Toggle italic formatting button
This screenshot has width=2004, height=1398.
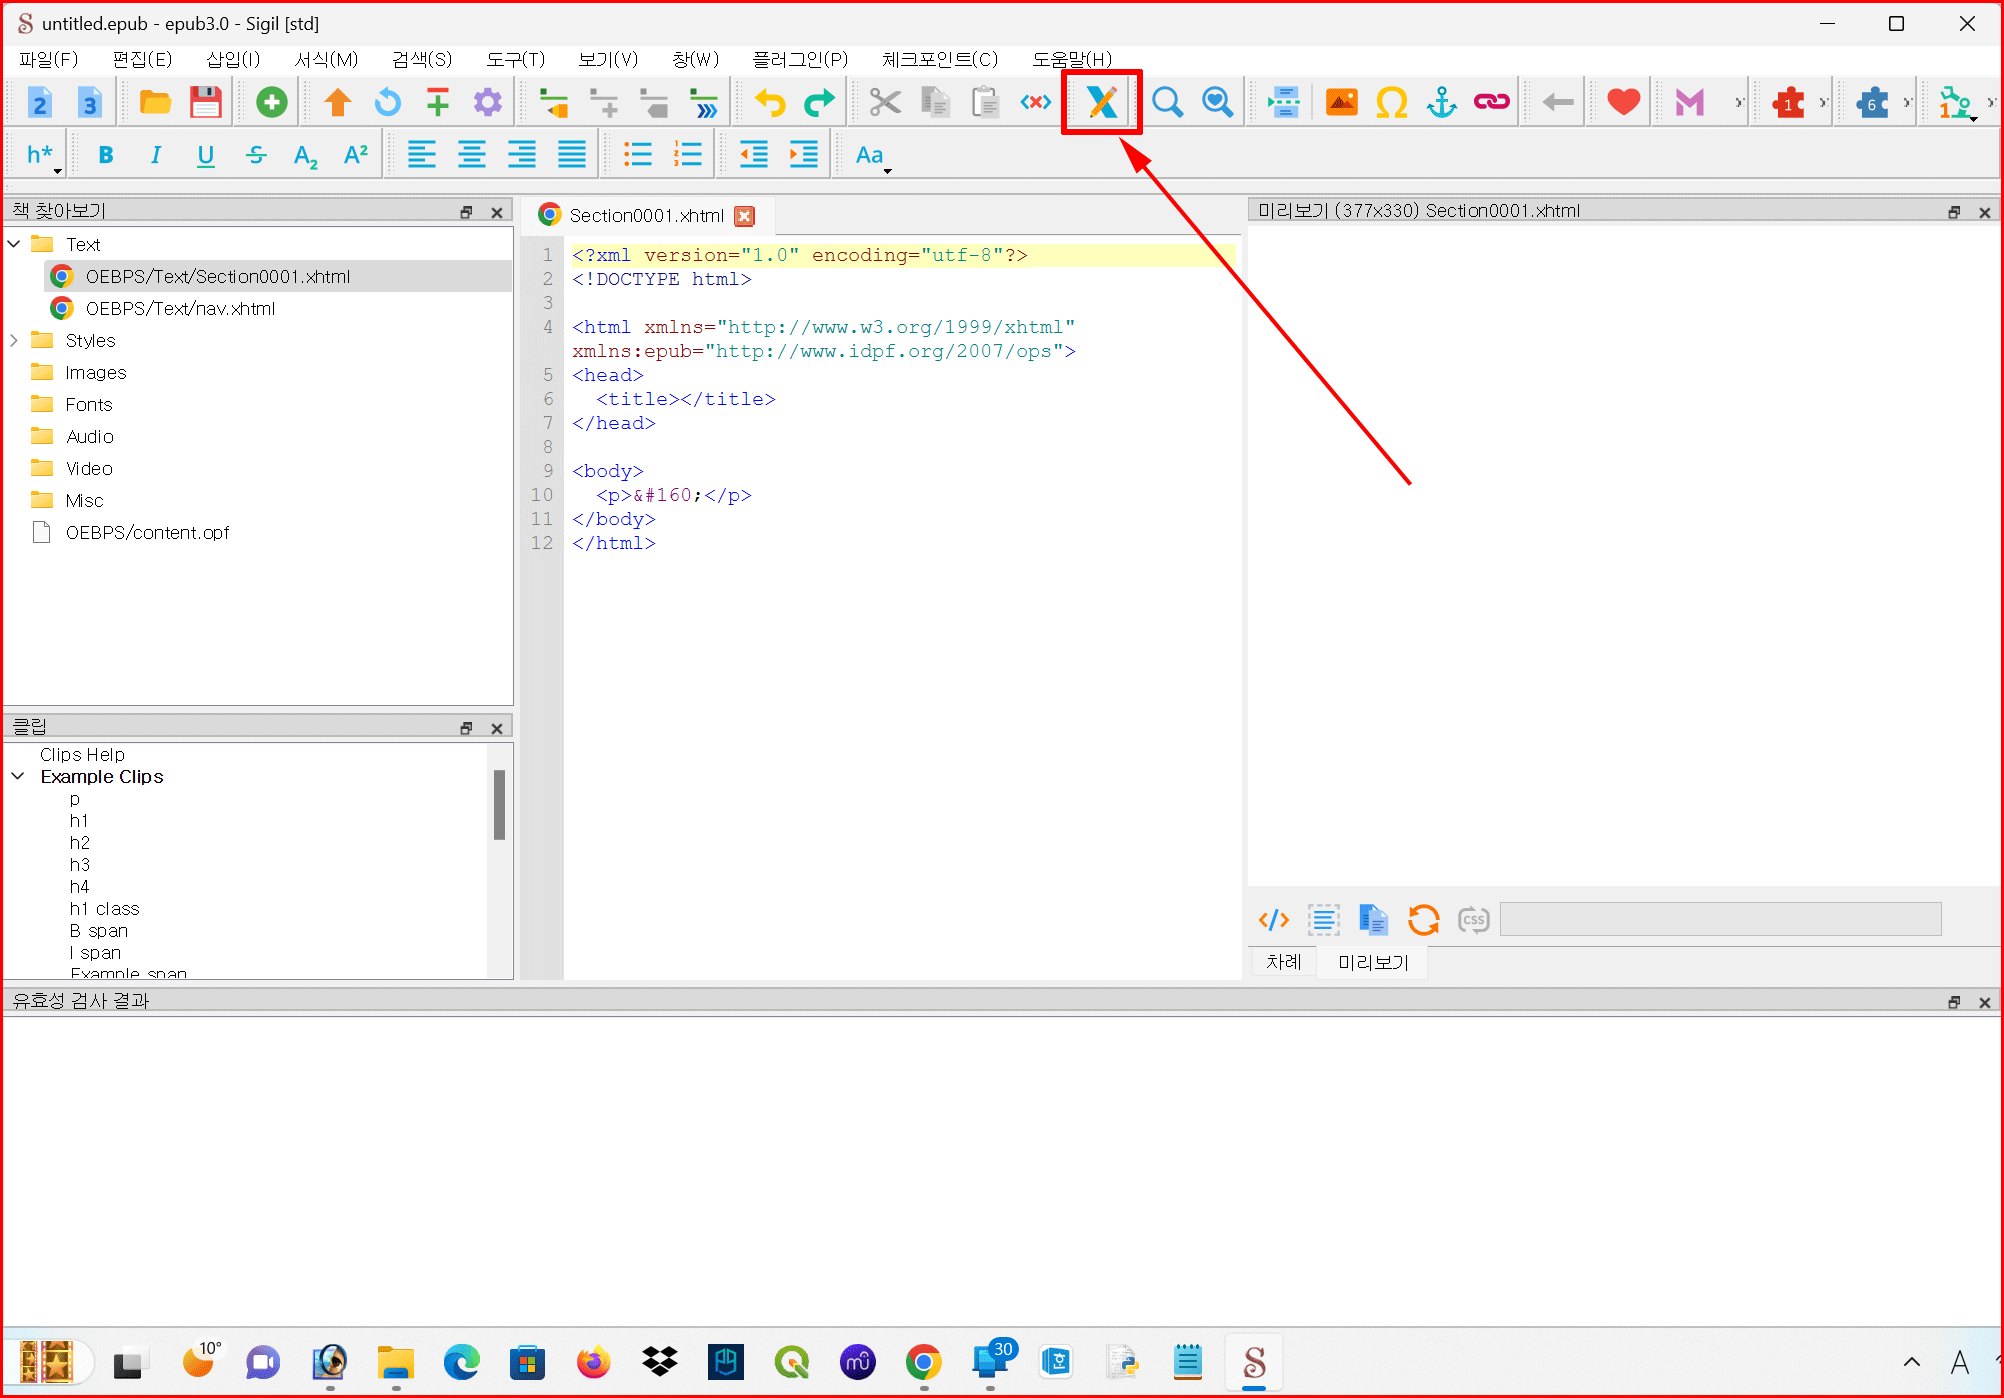point(156,155)
